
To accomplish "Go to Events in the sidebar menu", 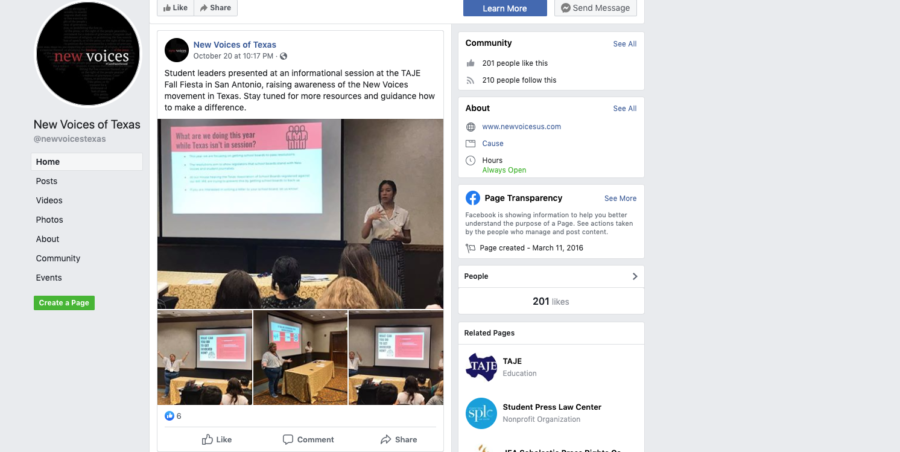I will coord(49,277).
